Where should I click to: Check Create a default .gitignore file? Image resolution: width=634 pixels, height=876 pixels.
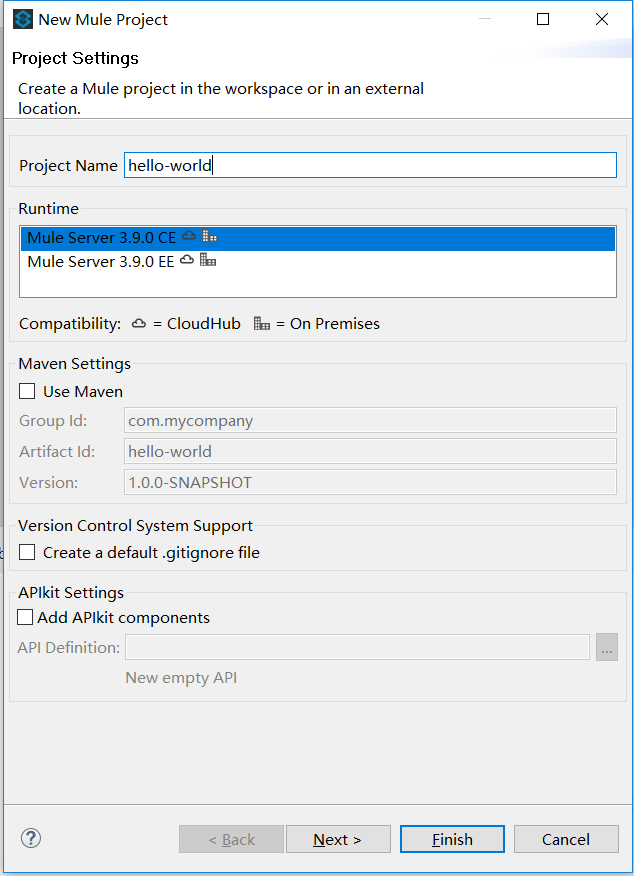click(x=27, y=552)
